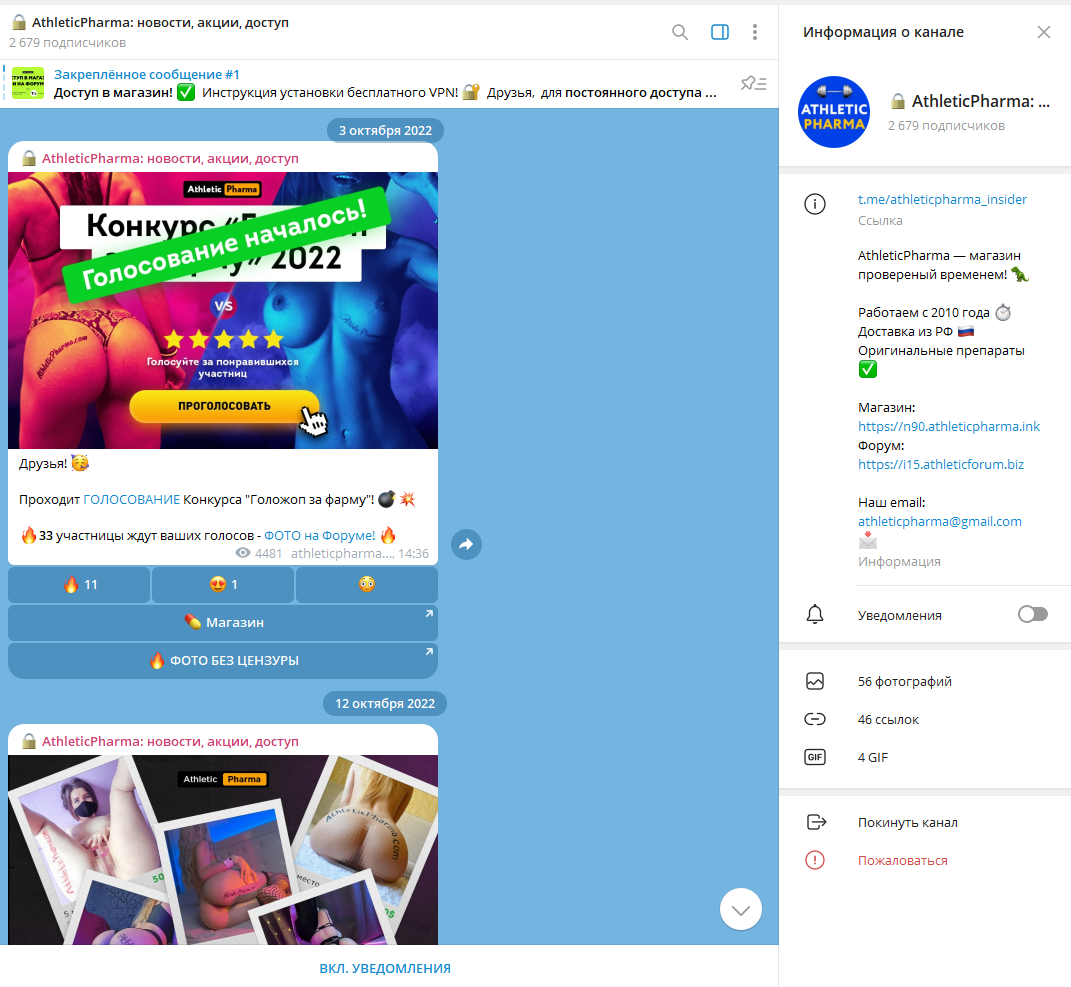
Task: Click the channel avatar in info panel
Action: tap(834, 112)
